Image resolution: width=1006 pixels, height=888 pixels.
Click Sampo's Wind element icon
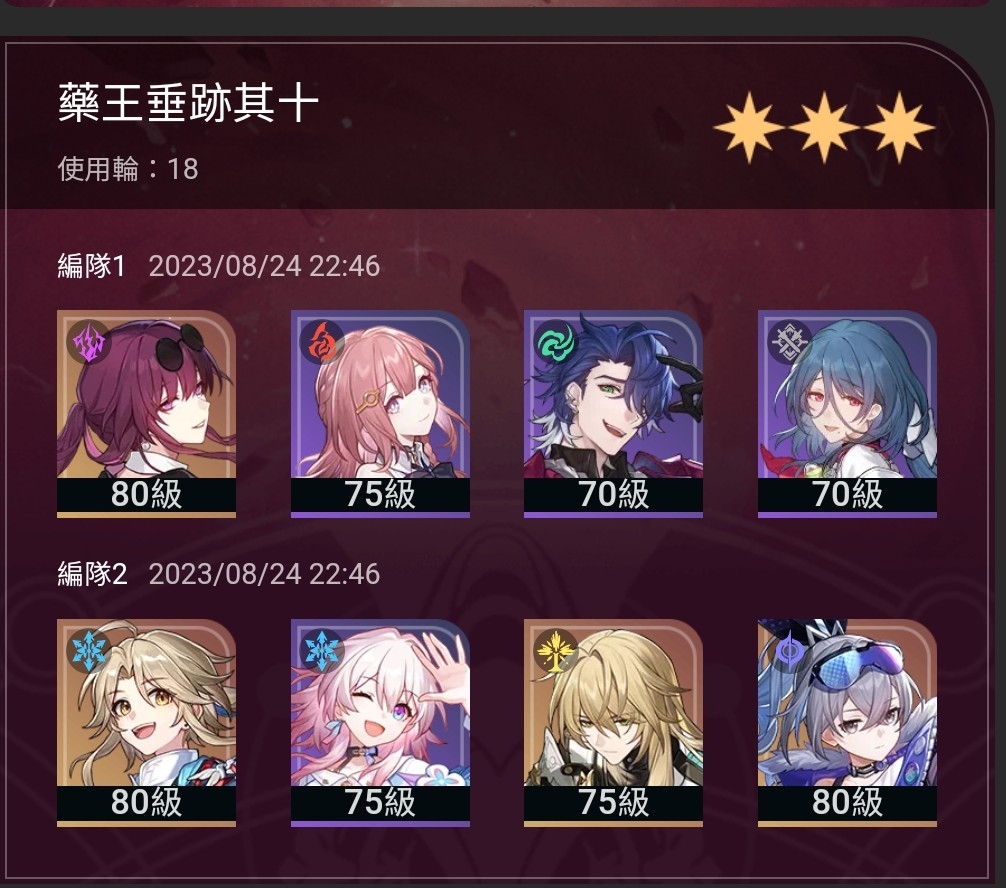556,343
